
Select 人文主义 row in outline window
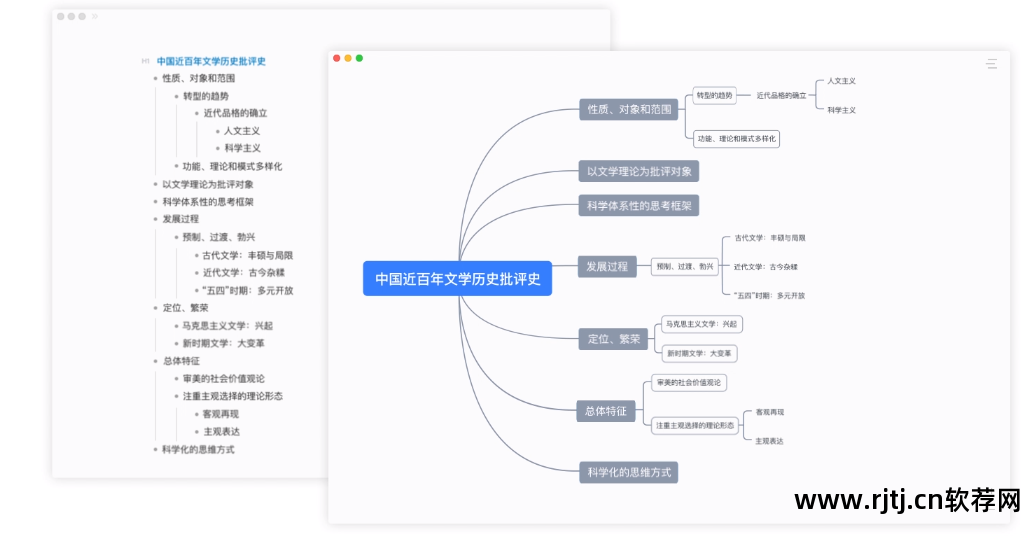pos(242,131)
